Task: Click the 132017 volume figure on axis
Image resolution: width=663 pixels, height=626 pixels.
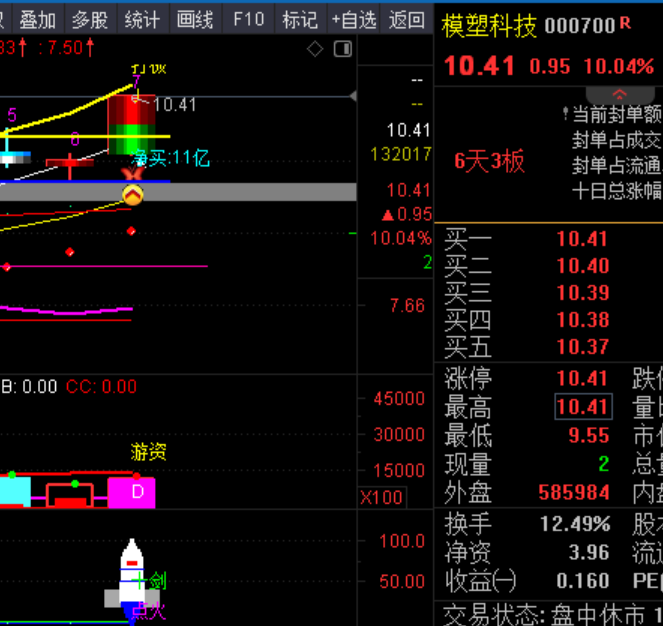Action: coord(401,154)
